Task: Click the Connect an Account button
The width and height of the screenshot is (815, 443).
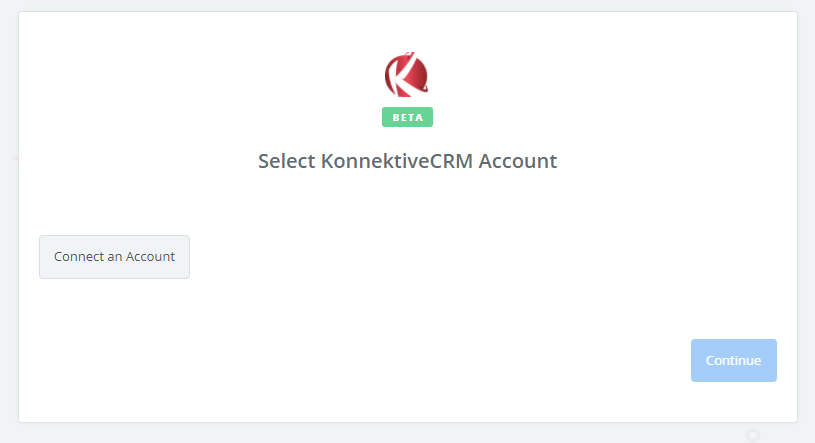Action: point(114,257)
